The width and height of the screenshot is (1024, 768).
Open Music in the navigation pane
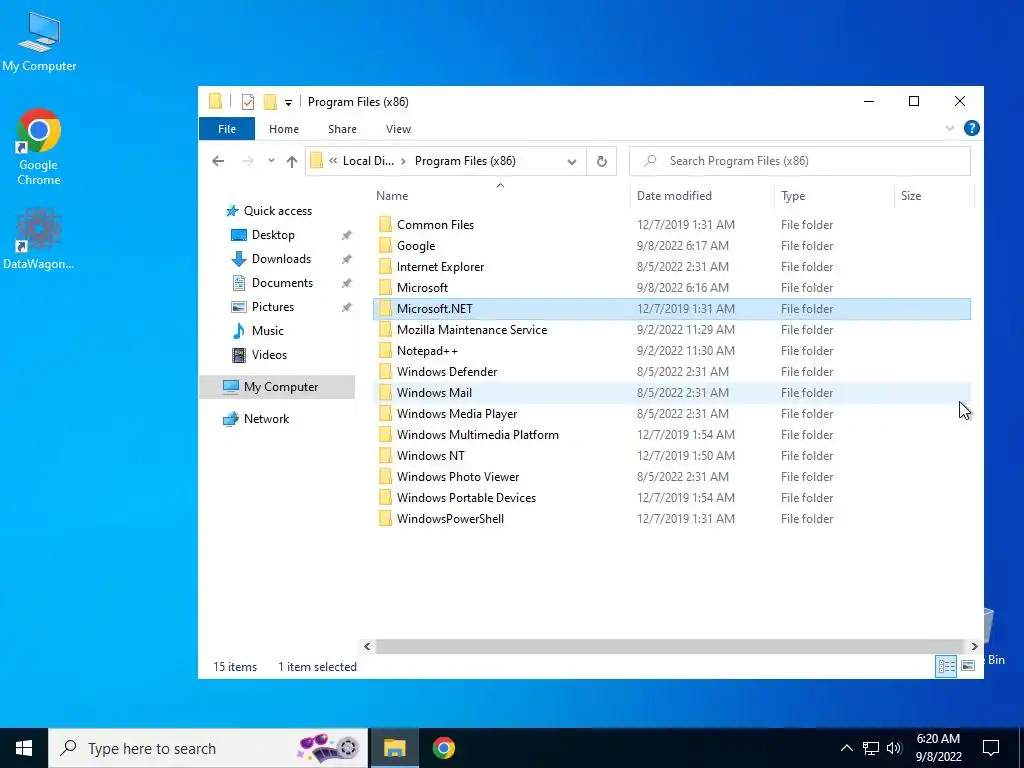point(268,330)
